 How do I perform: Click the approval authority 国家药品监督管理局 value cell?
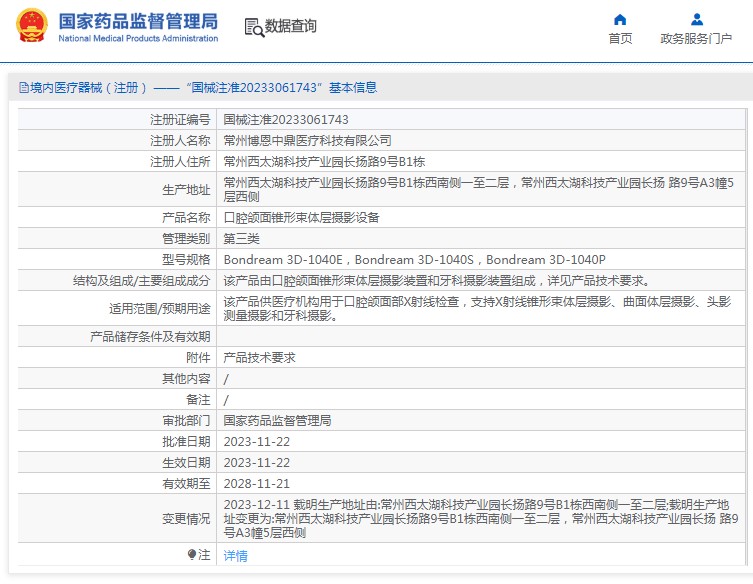coord(277,420)
